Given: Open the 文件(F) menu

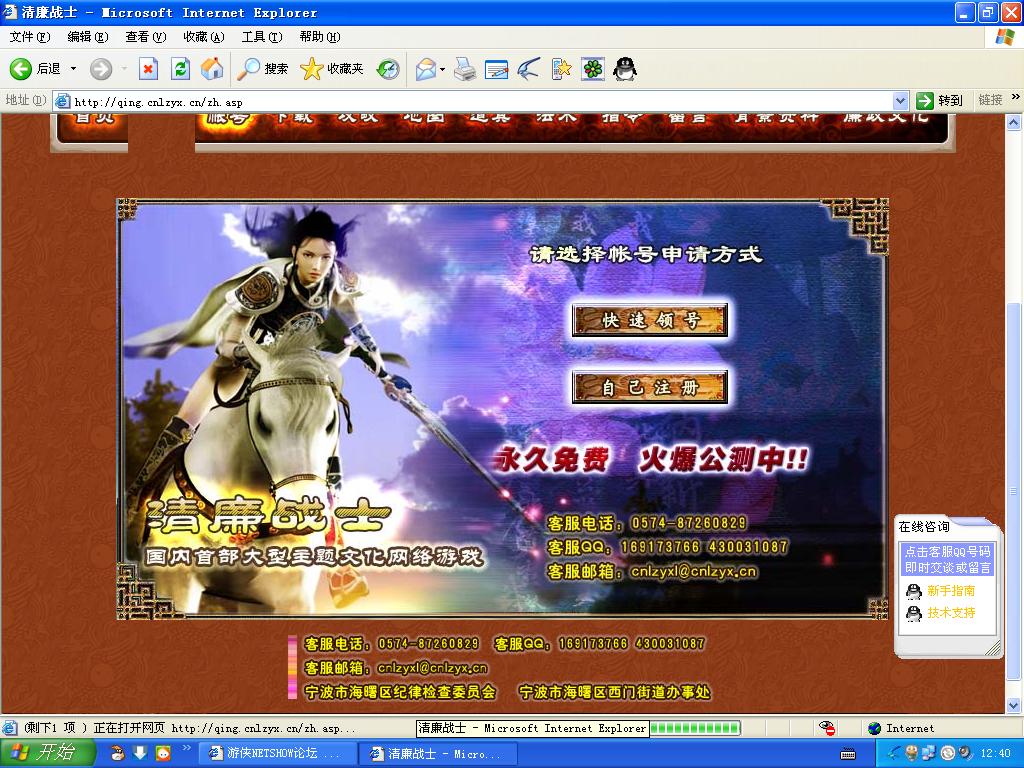Looking at the screenshot, I should pyautogui.click(x=30, y=37).
